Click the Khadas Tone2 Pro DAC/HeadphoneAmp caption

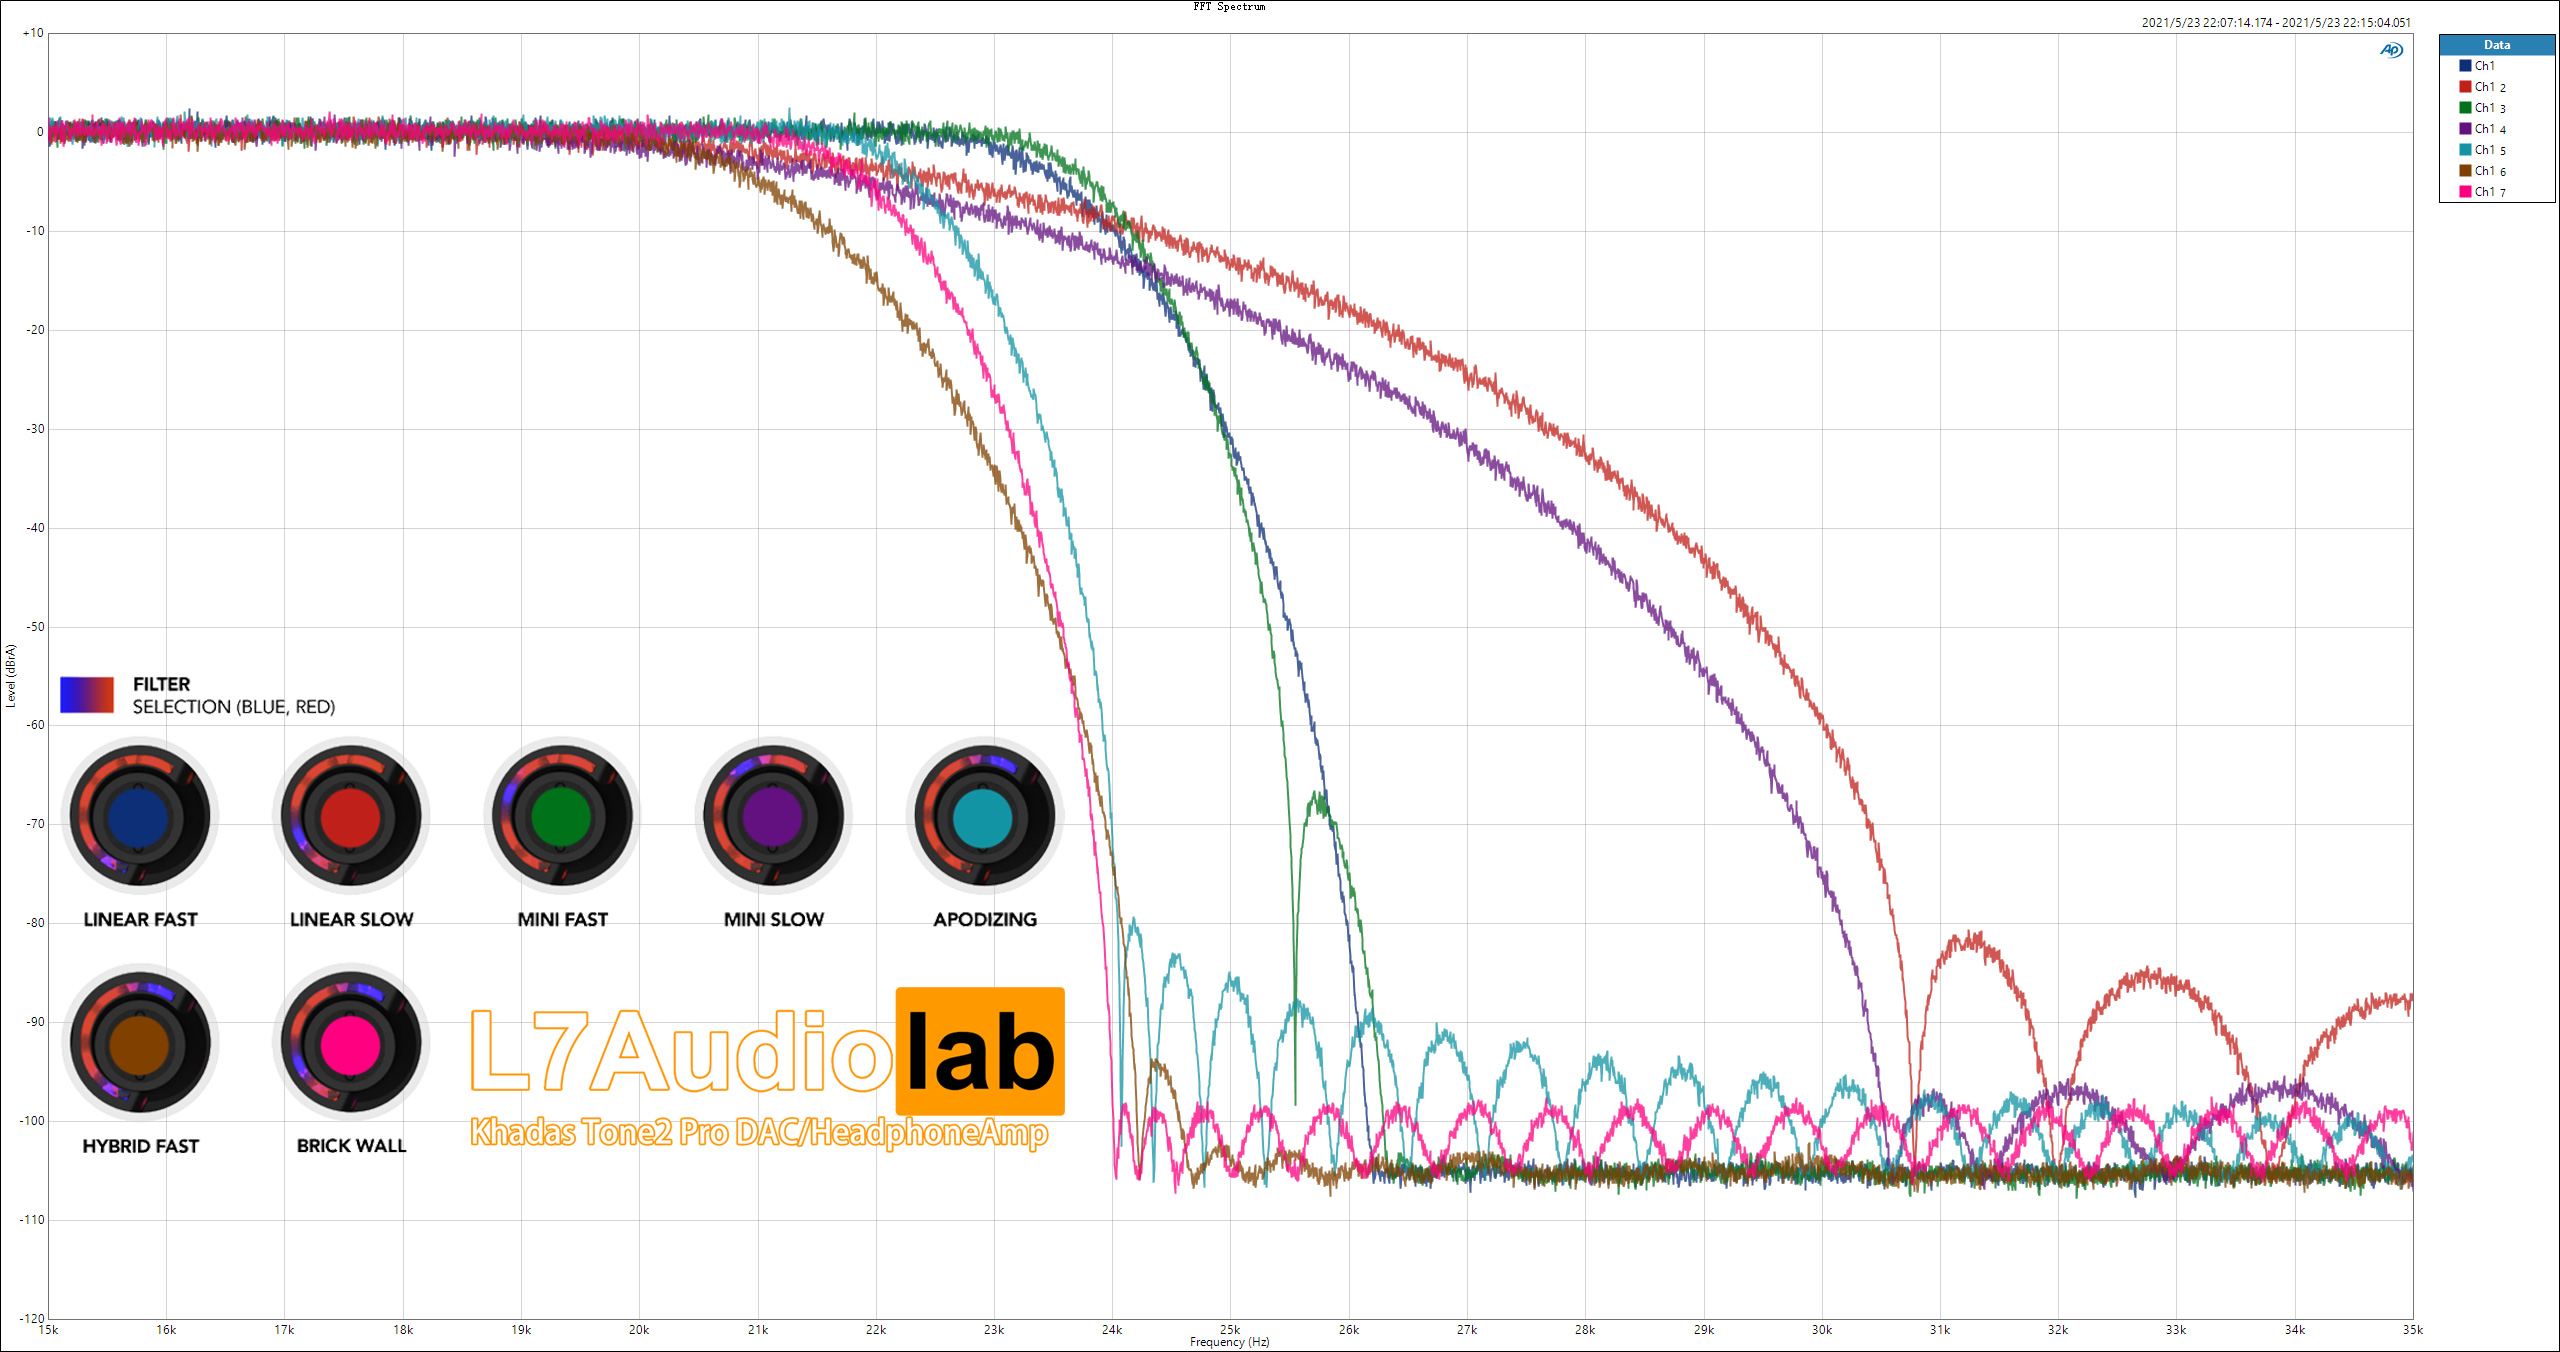click(759, 1132)
